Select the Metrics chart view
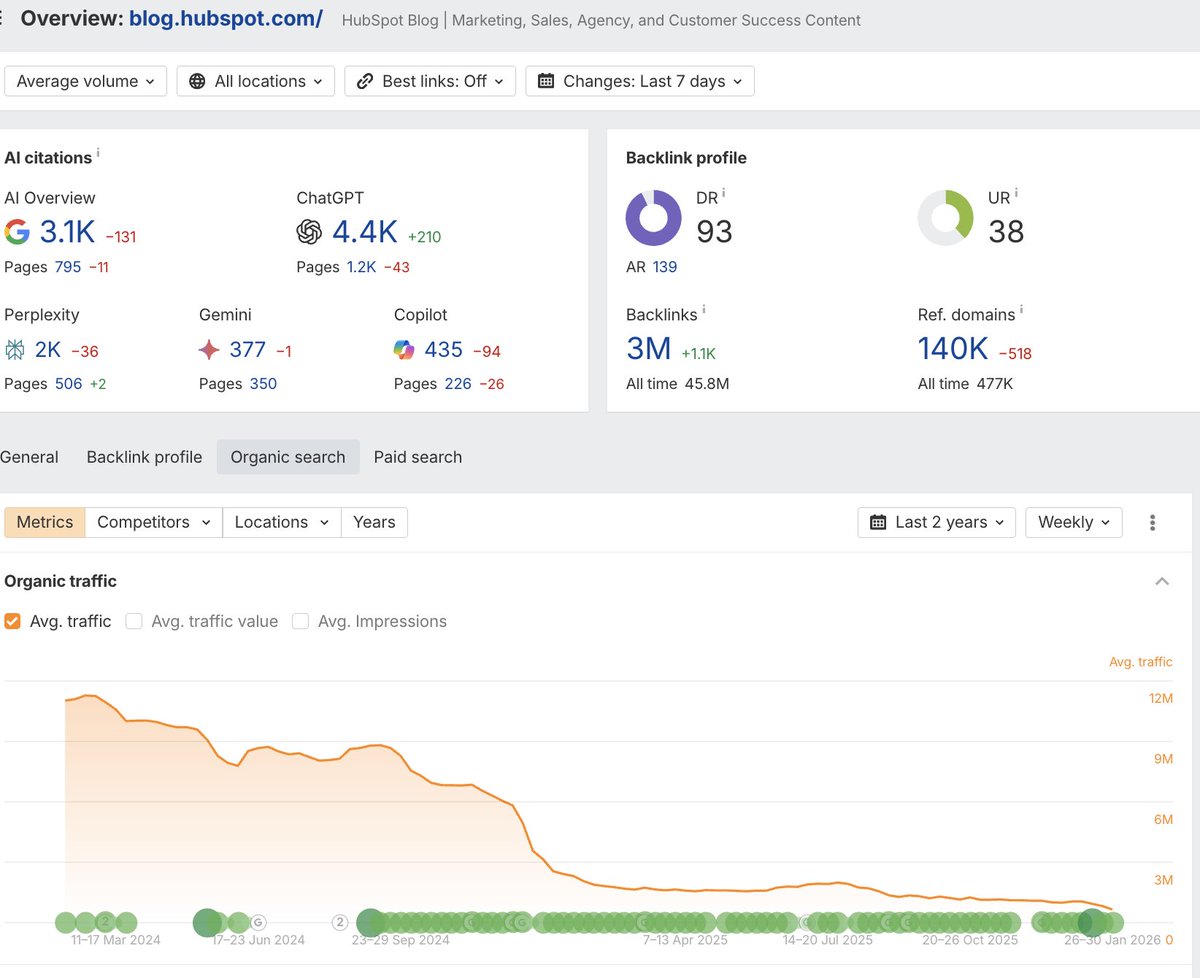Screen dimensions: 1200x978 point(45,522)
